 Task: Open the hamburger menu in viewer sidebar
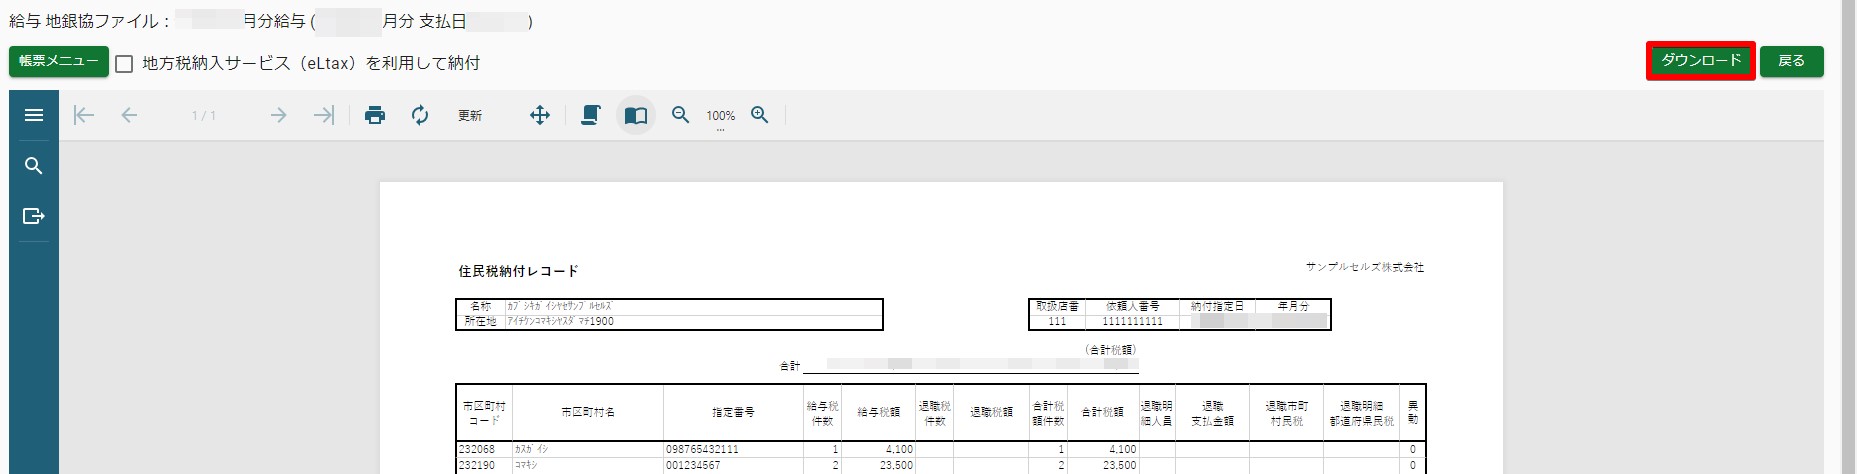(33, 115)
